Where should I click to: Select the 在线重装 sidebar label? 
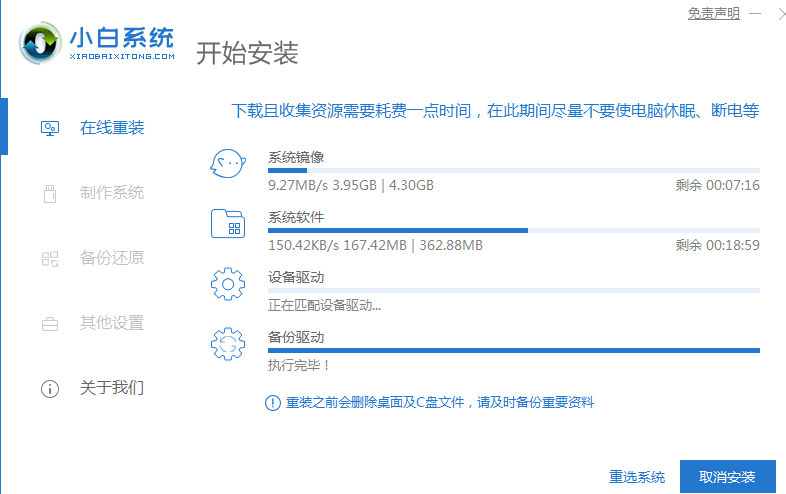[x=112, y=128]
